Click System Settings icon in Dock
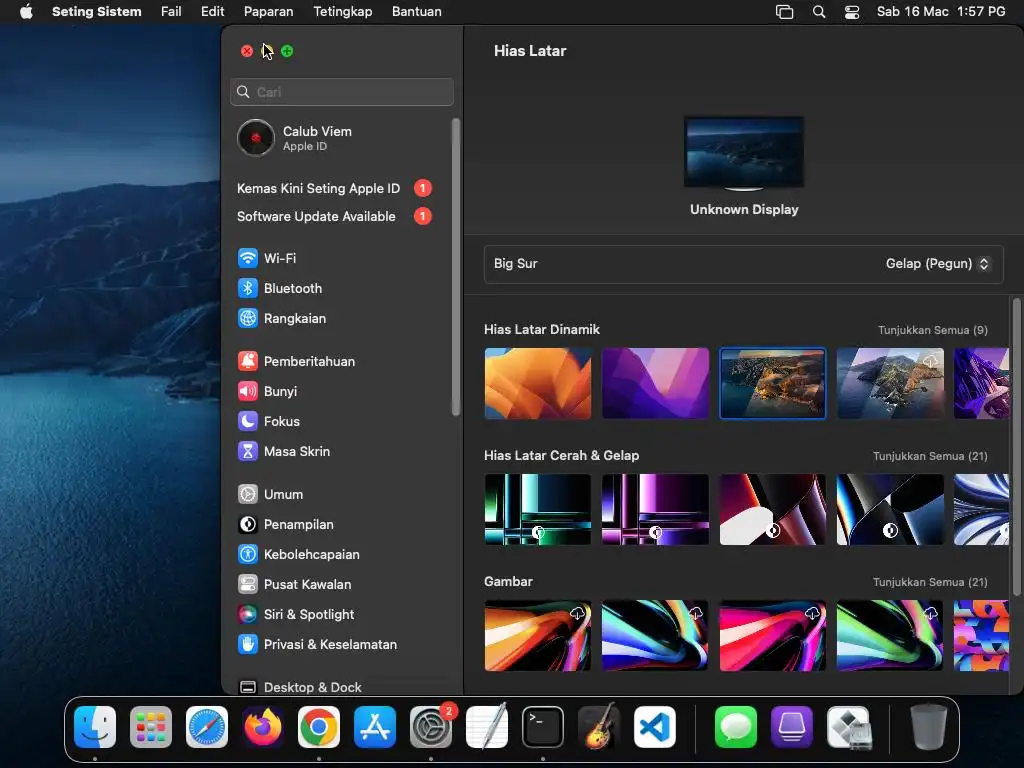Image resolution: width=1024 pixels, height=768 pixels. (431, 727)
